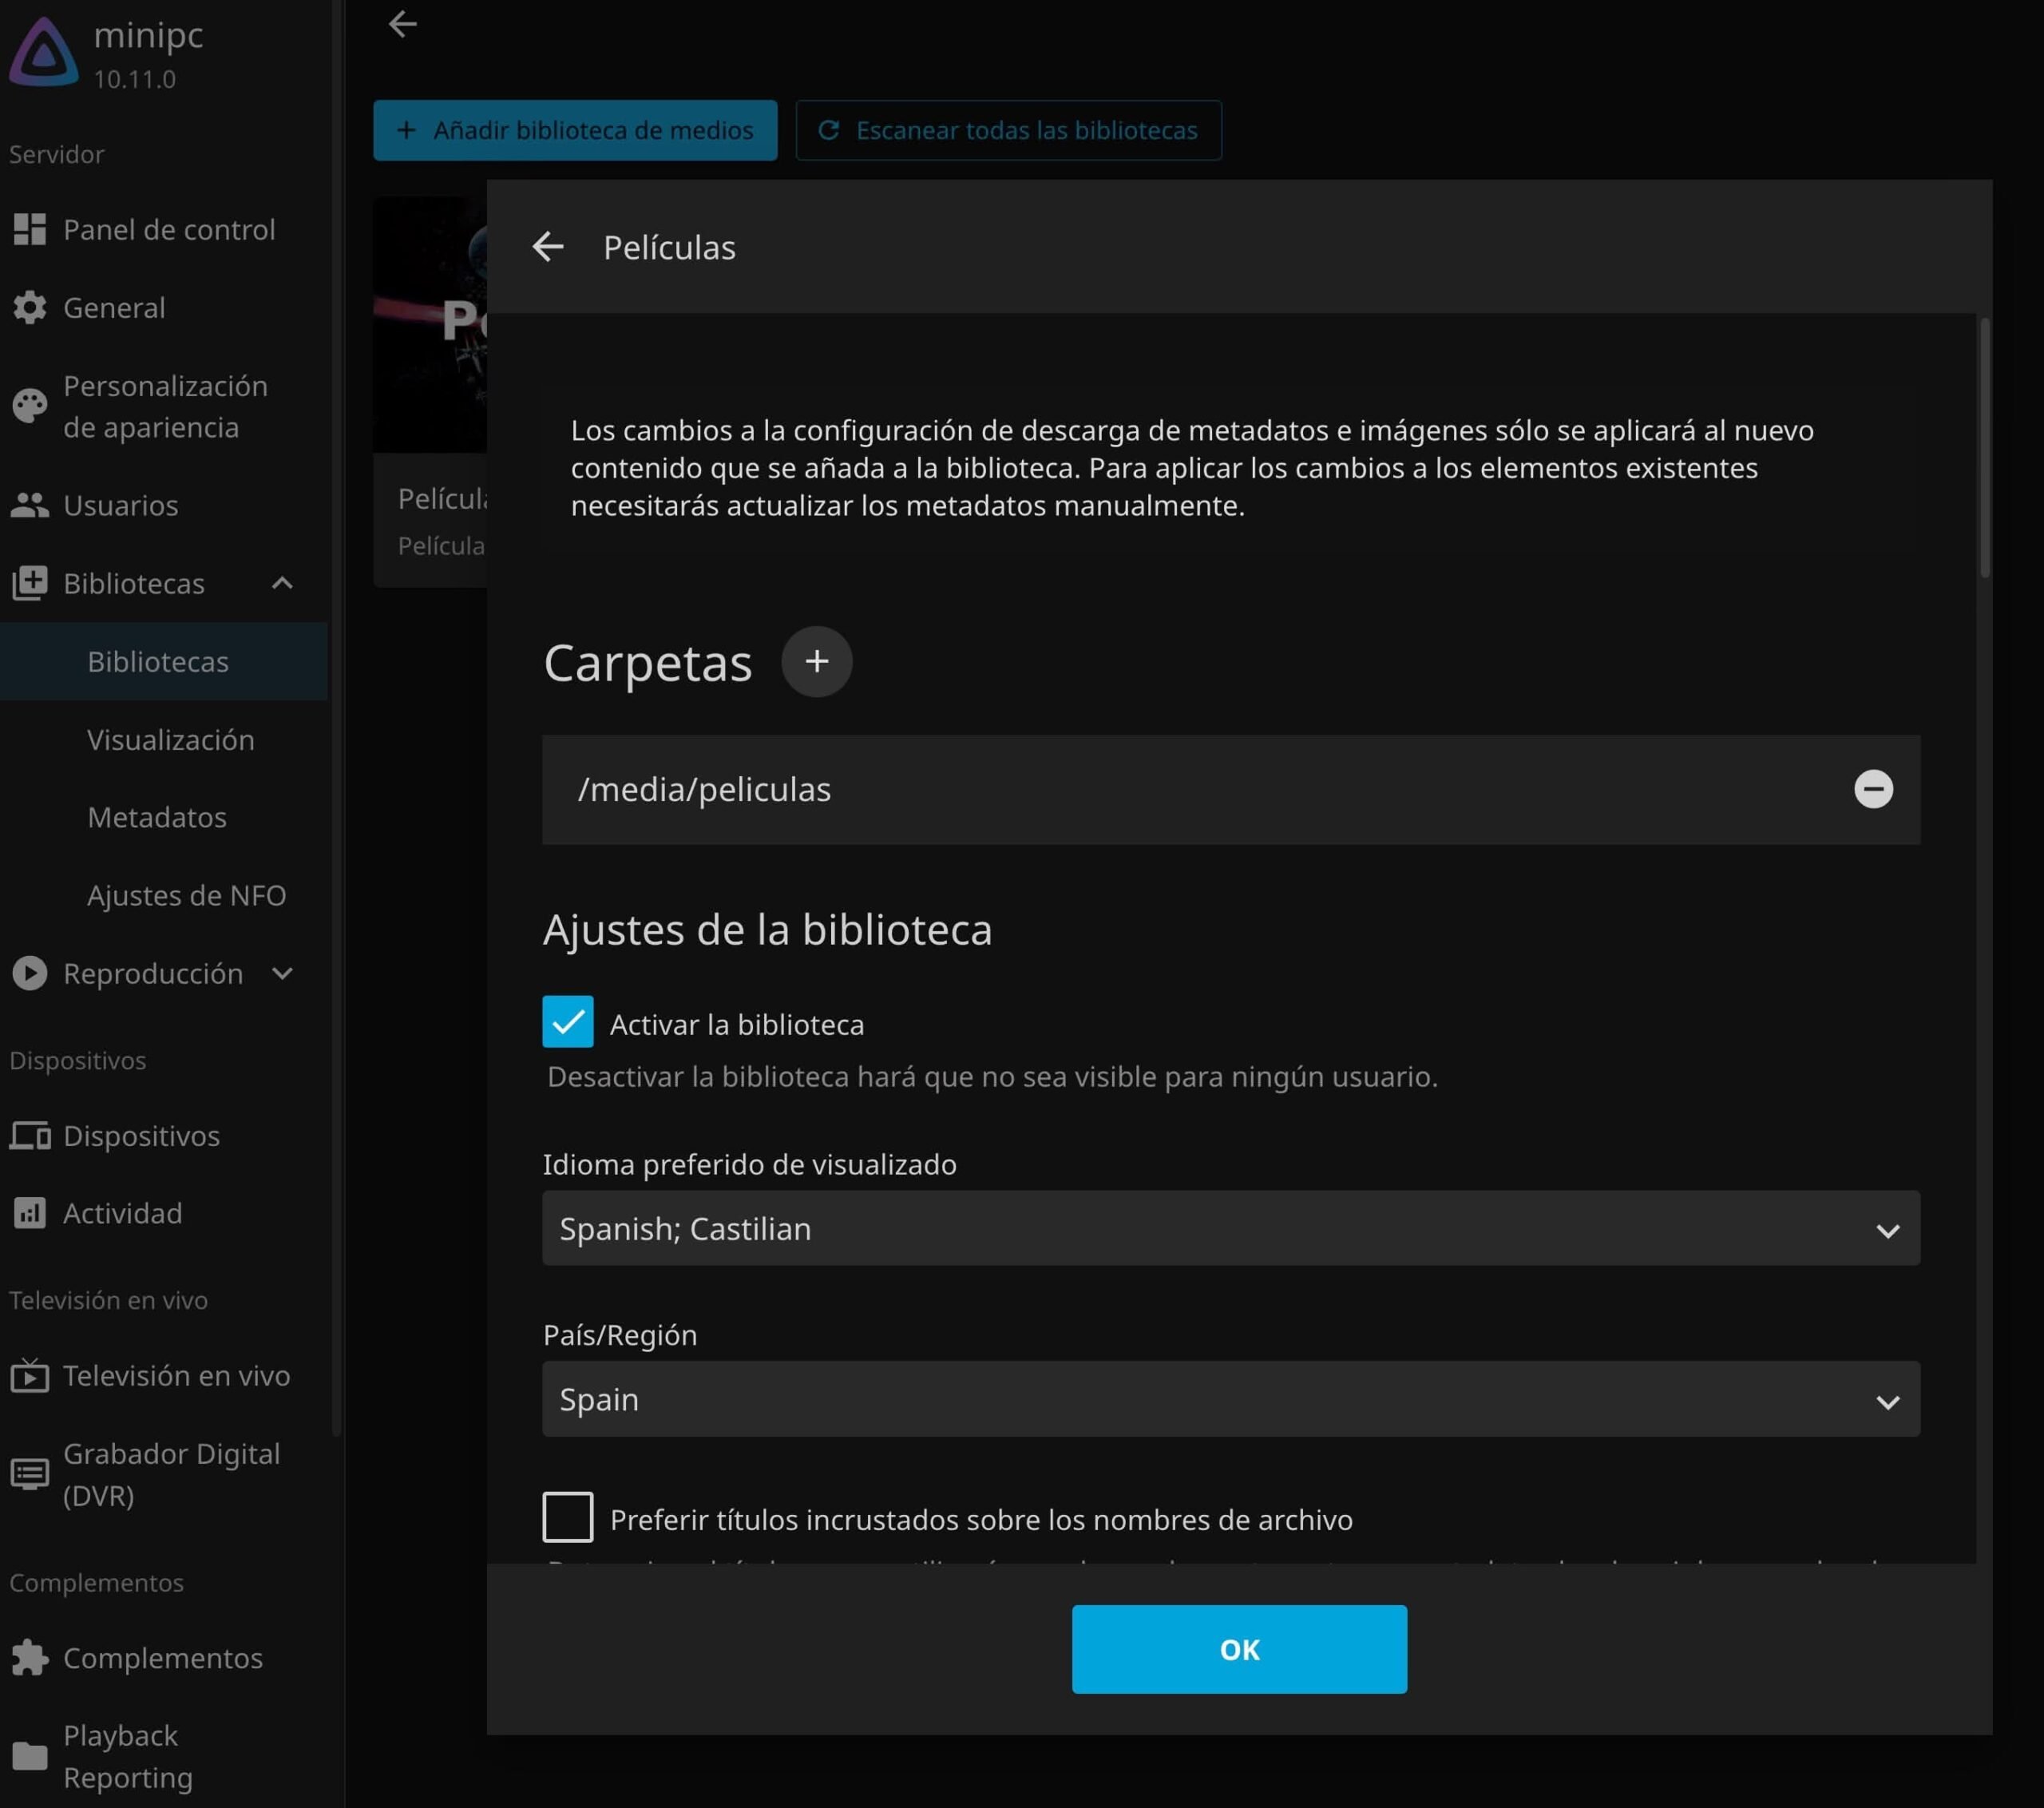2044x1808 pixels.
Task: Click the plus icon next to Carpetas
Action: coord(816,661)
